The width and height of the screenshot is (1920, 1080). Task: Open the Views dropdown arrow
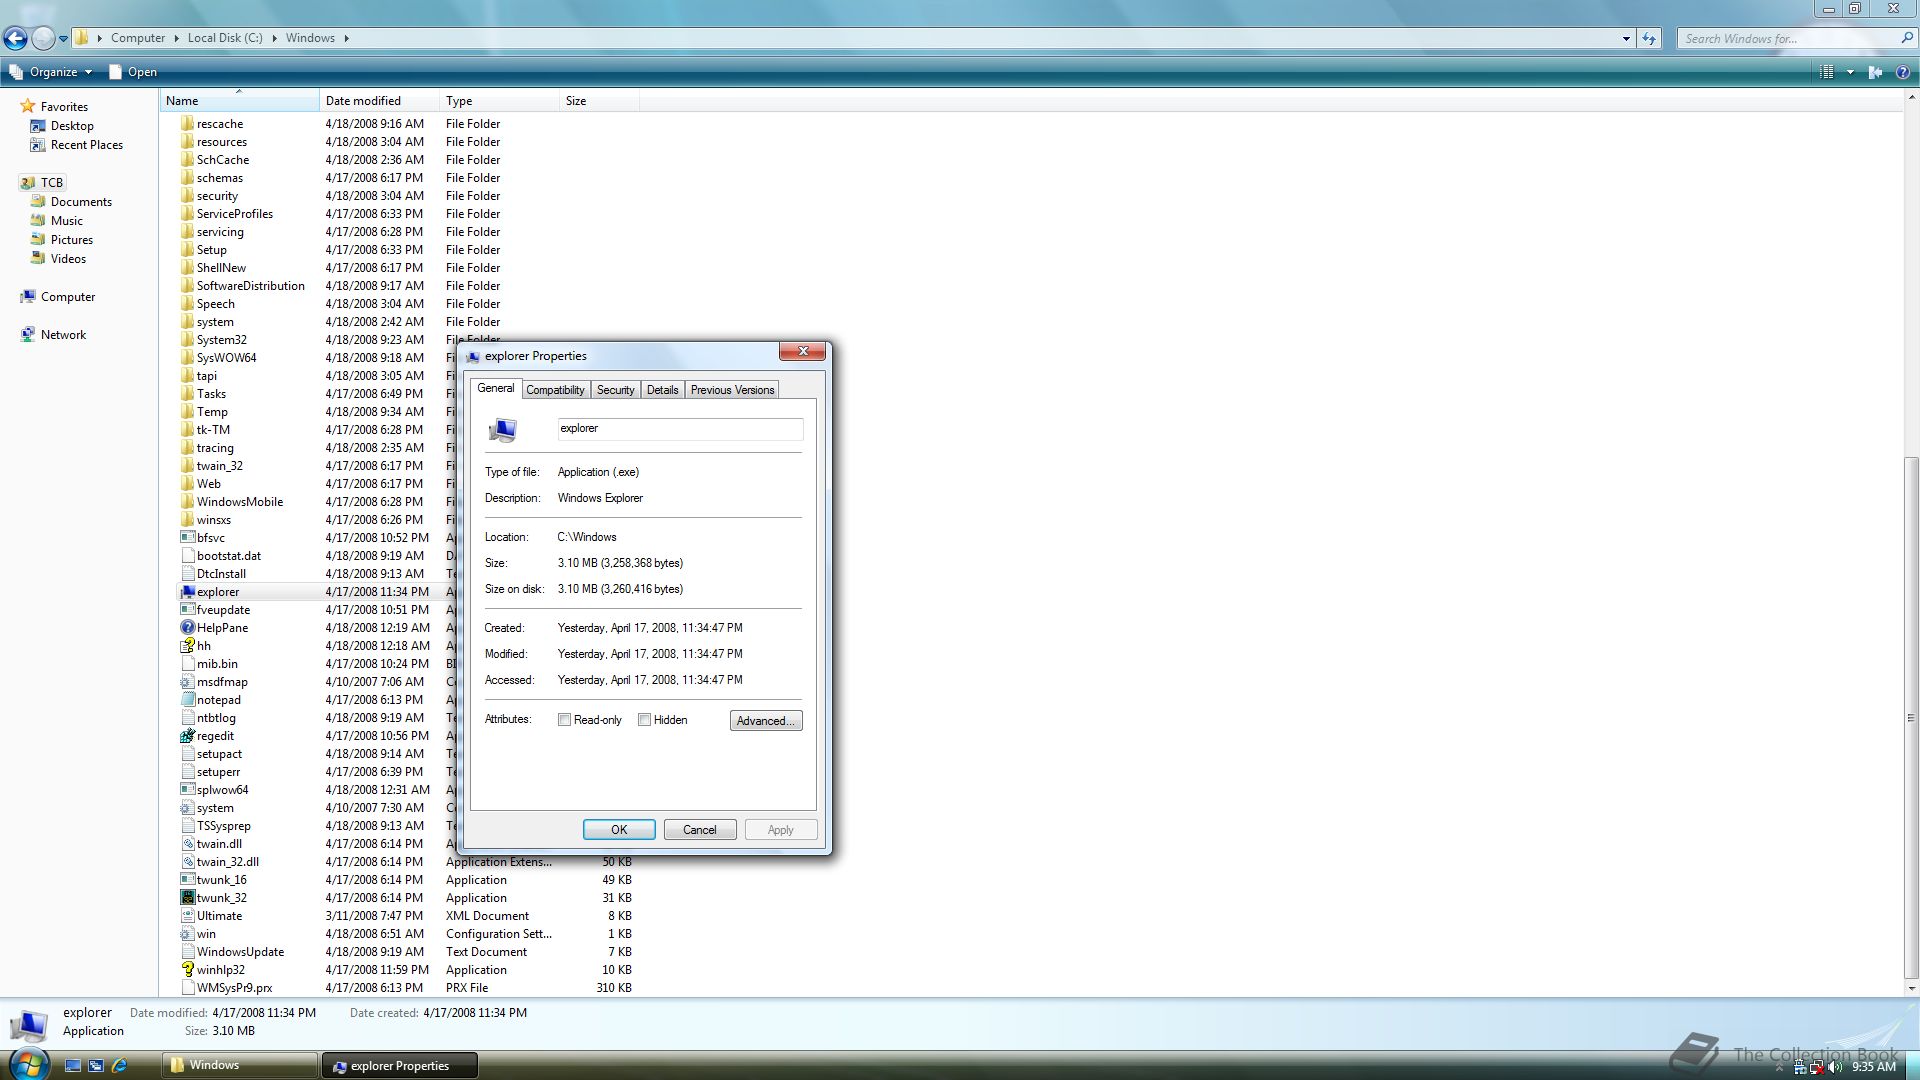tap(1850, 72)
